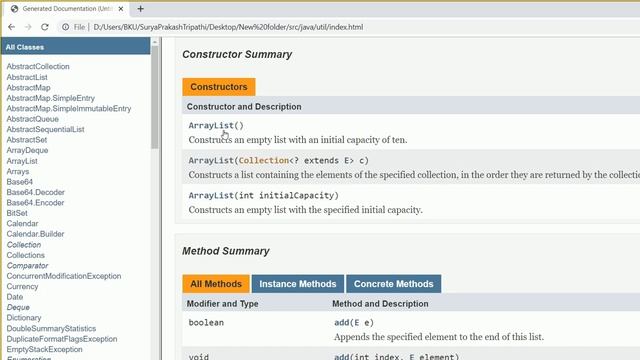
Task: Open Comparator interface page
Action: [x=27, y=266]
